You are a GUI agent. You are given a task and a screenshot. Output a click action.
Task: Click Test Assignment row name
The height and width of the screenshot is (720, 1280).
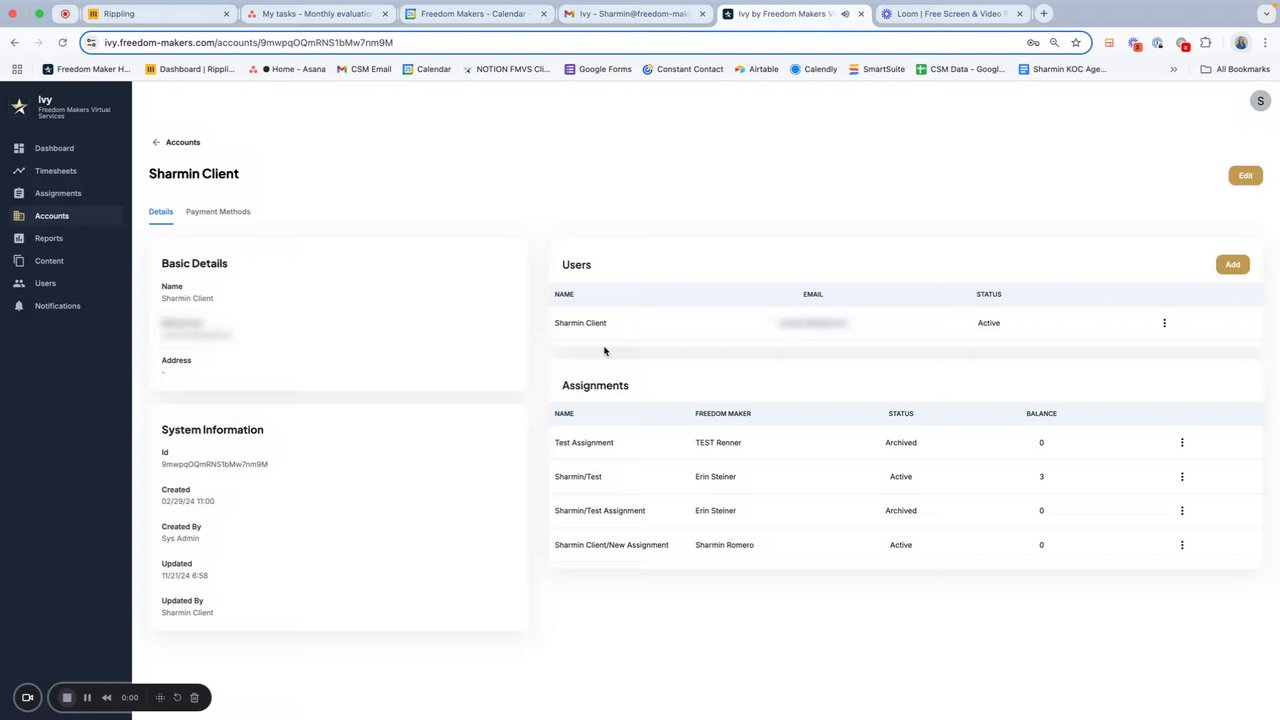[x=584, y=442]
